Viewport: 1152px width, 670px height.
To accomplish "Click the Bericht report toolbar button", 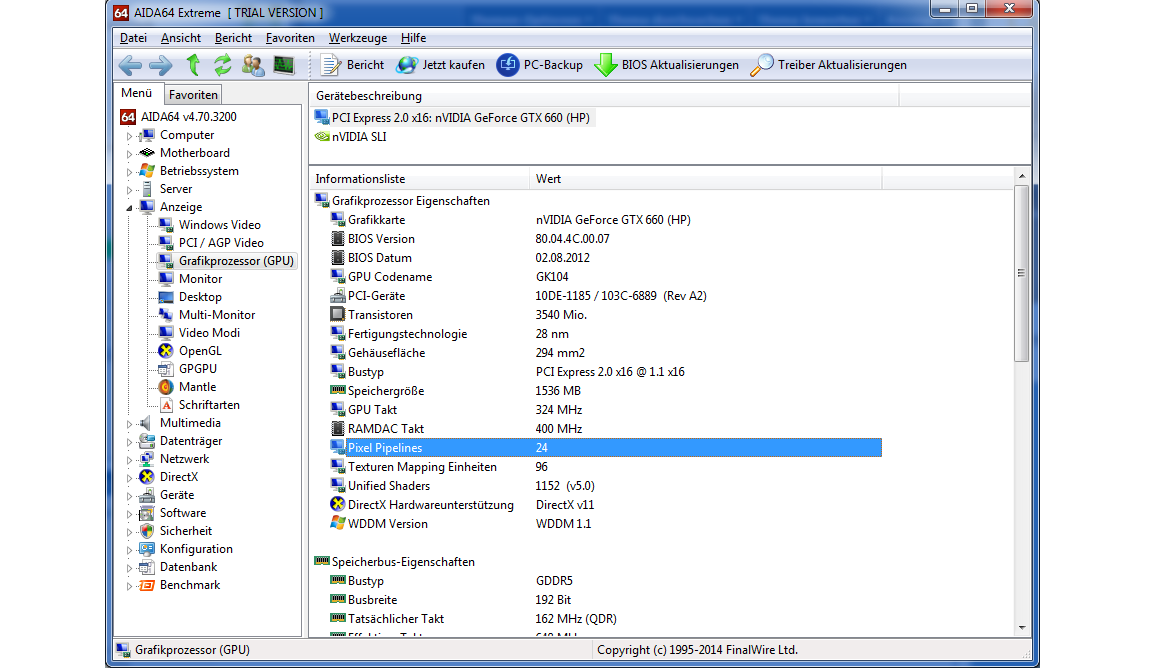I will (x=352, y=65).
